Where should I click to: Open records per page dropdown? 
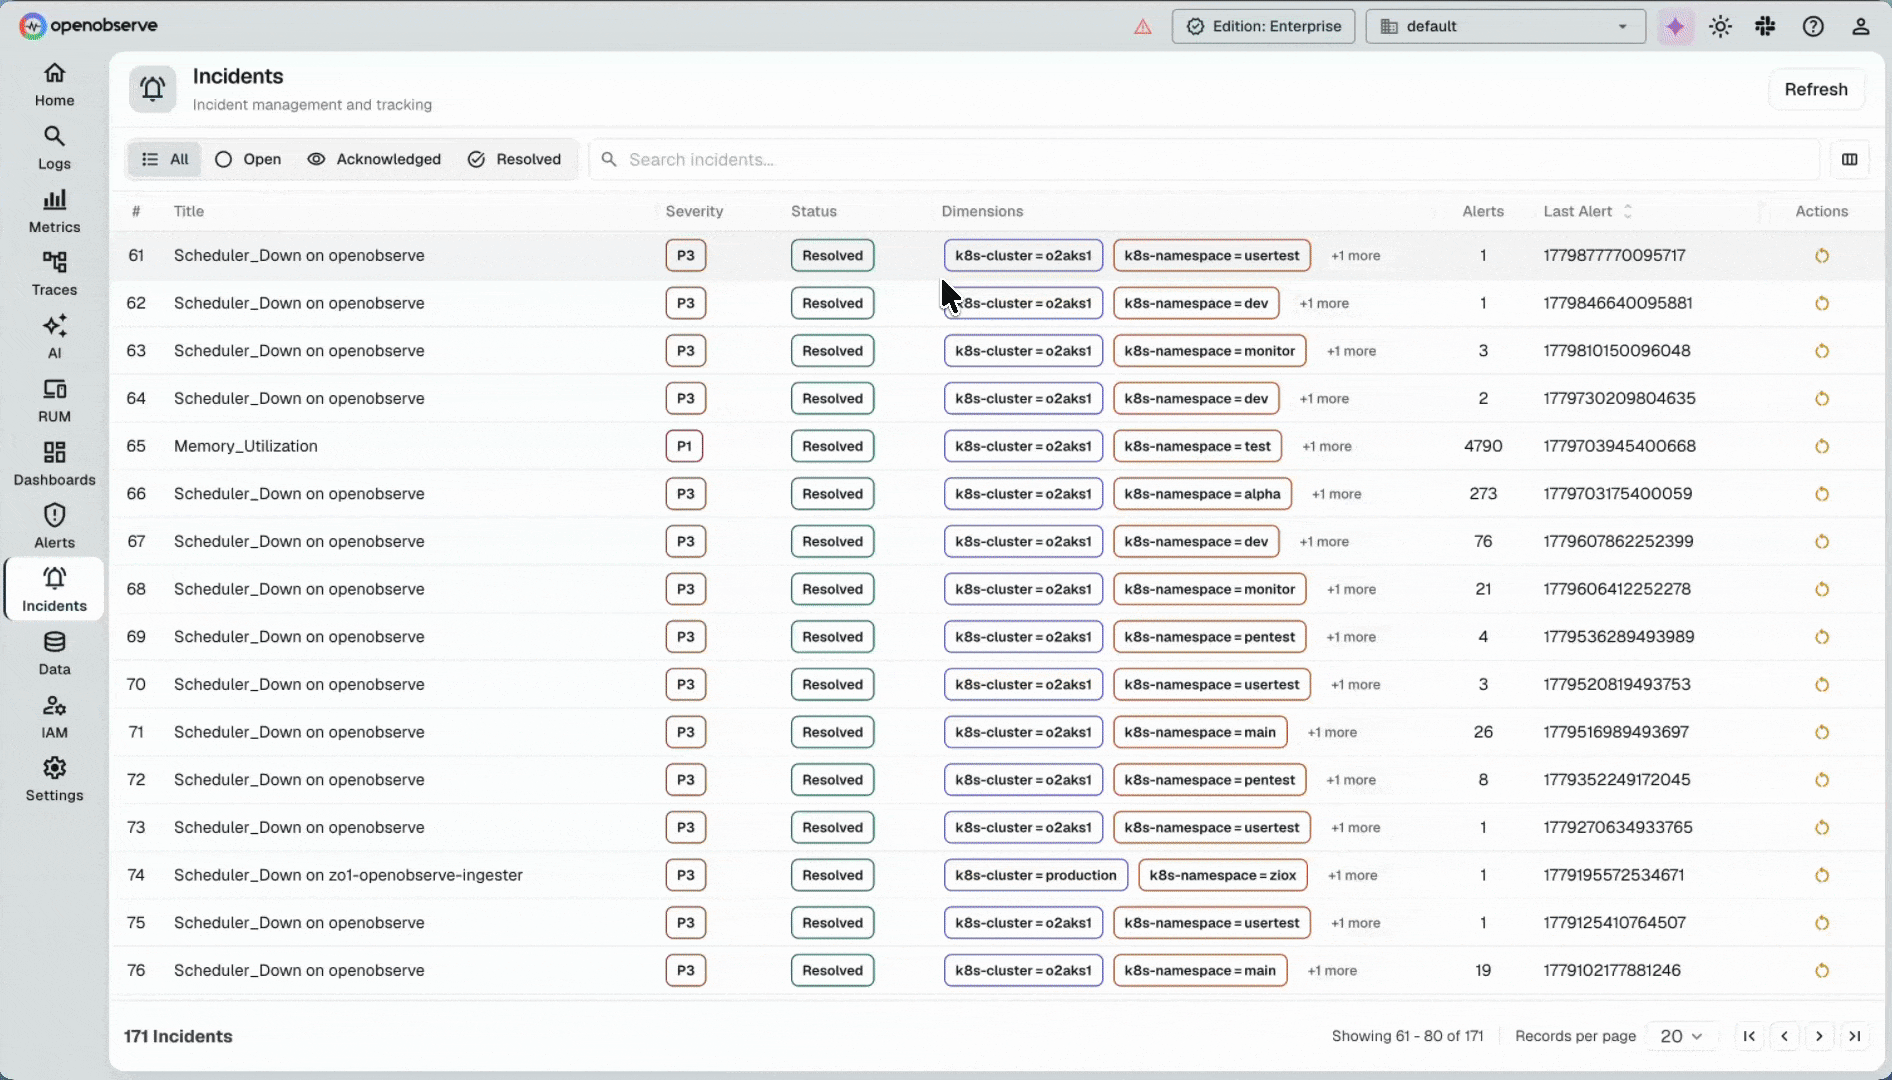1681,1036
